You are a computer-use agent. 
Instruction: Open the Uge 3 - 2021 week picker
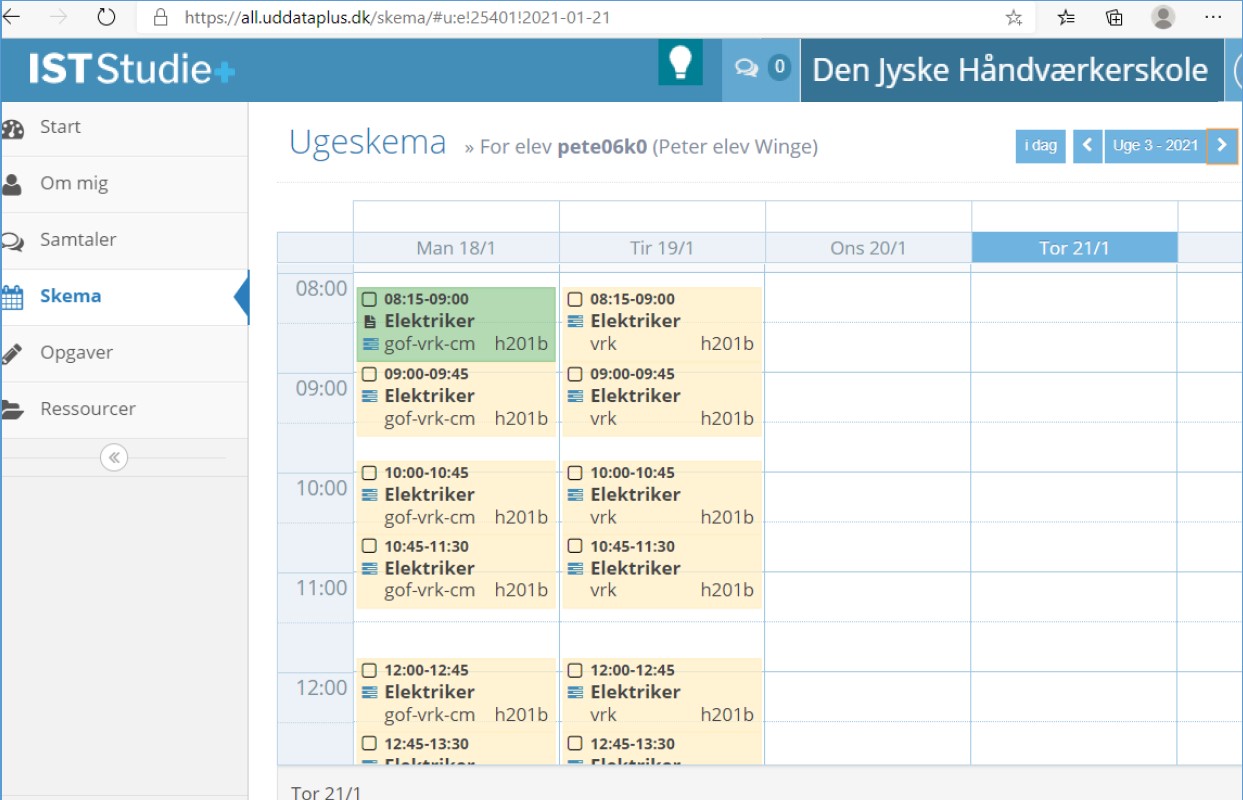pos(1155,146)
